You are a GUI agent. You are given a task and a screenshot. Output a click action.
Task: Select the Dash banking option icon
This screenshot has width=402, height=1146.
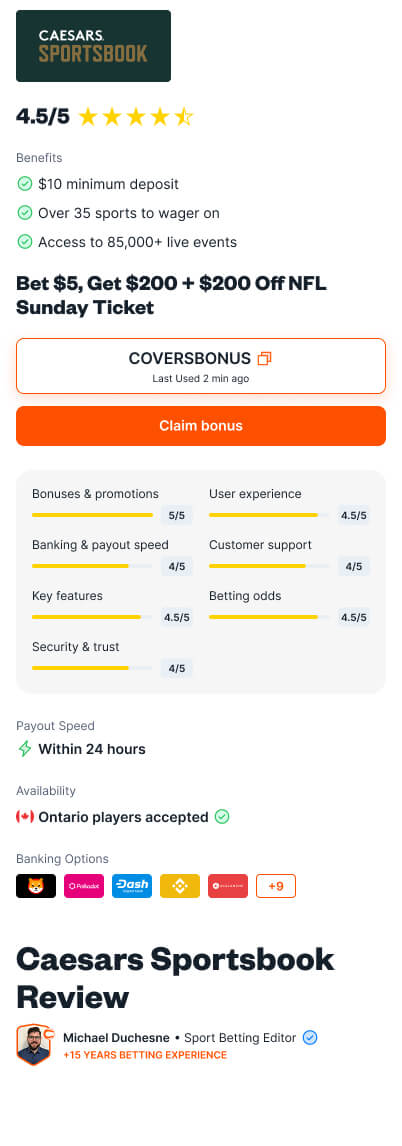[x=132, y=886]
